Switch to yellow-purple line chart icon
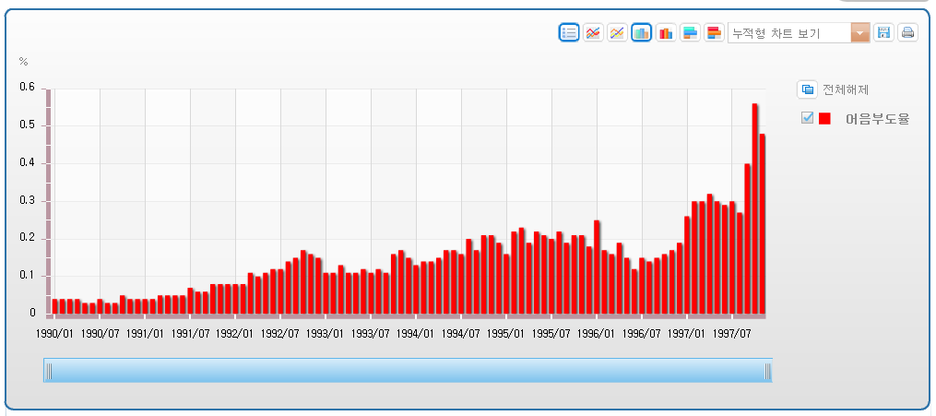Viewport: 936px width, 416px height. [617, 33]
